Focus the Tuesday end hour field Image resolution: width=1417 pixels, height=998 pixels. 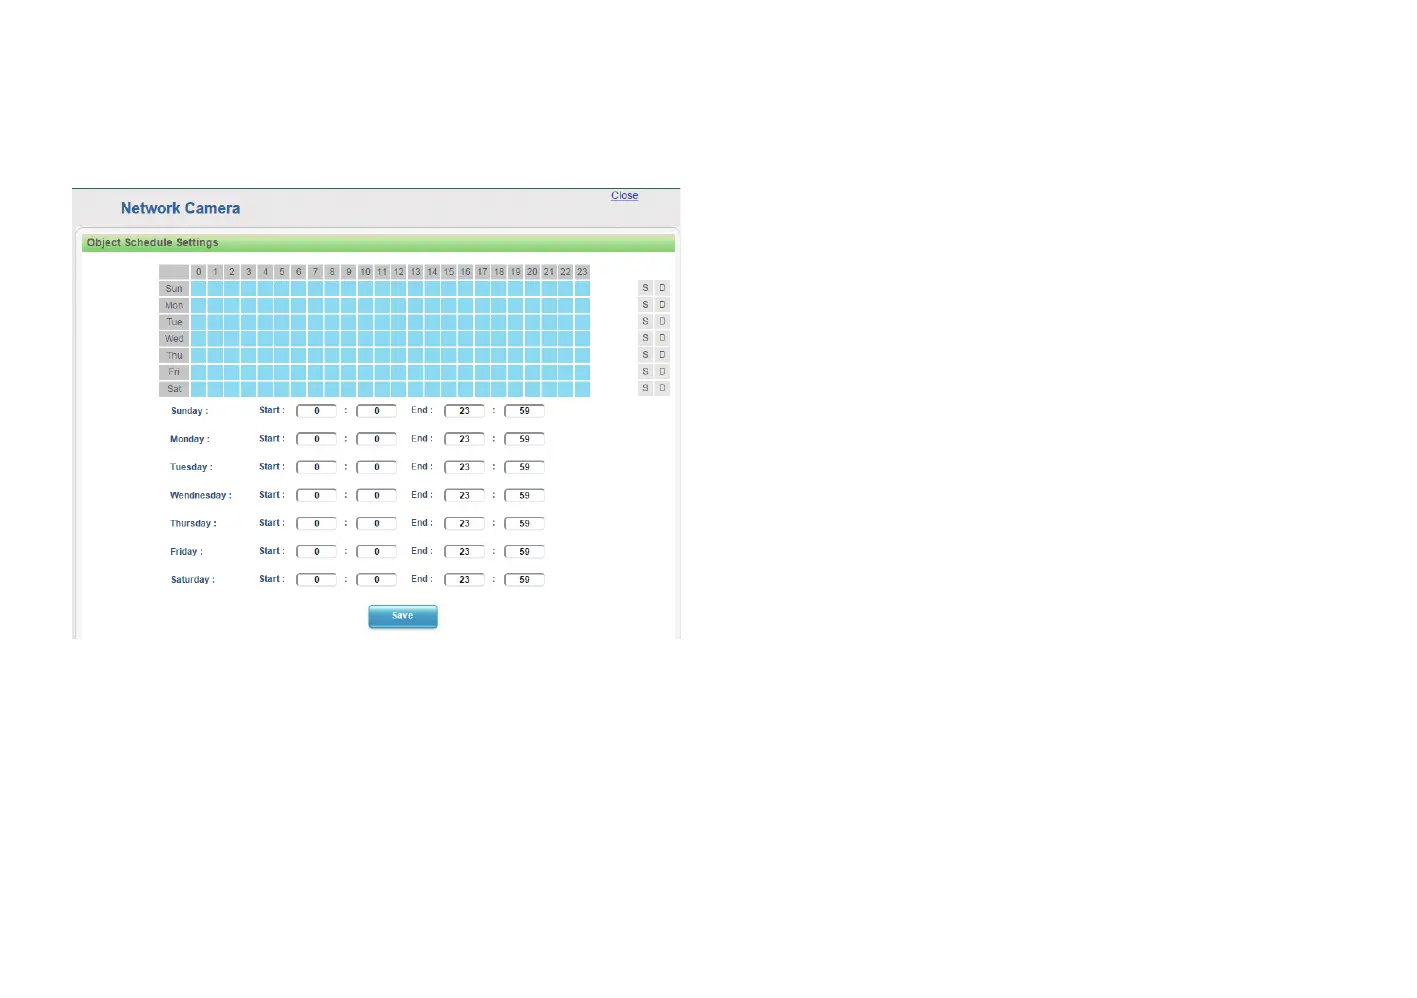pos(465,467)
